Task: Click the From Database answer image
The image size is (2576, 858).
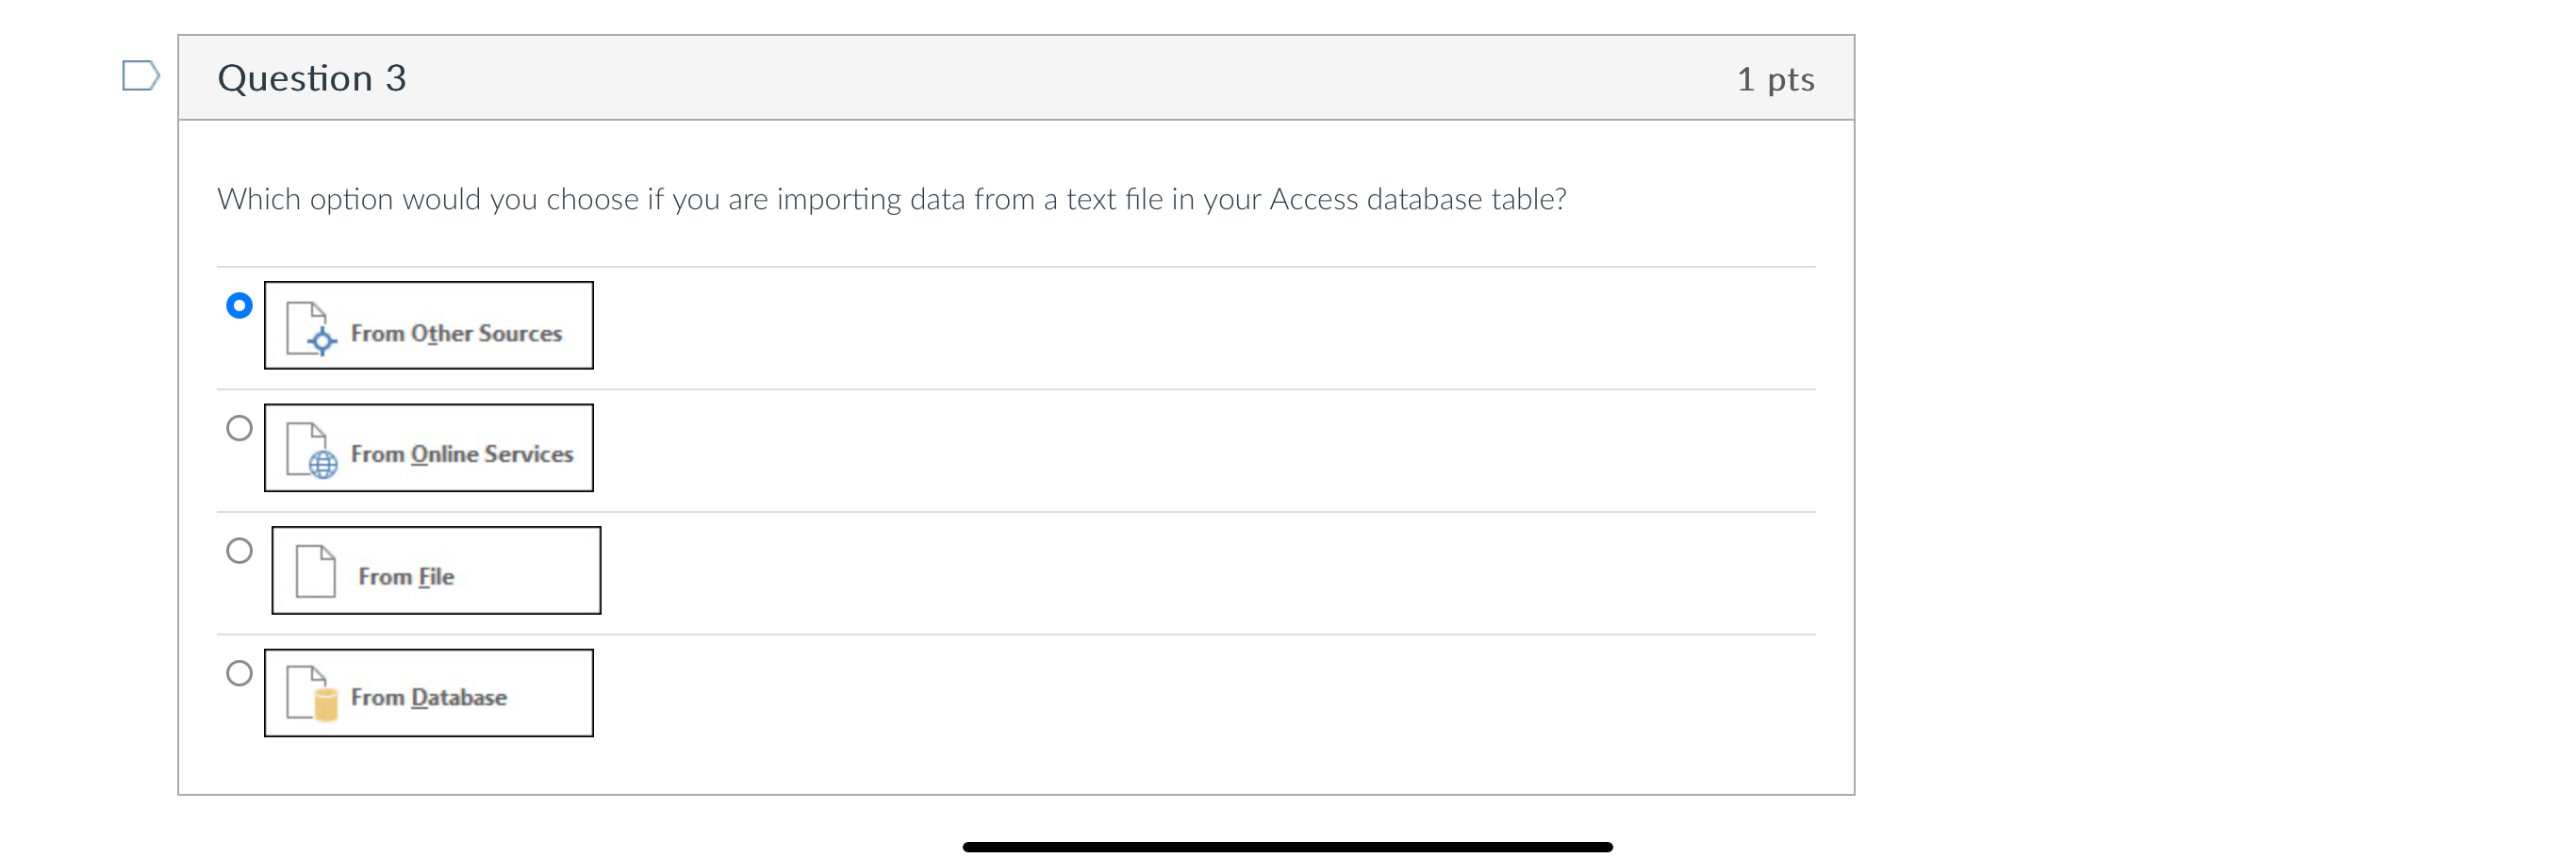Action: tap(428, 693)
